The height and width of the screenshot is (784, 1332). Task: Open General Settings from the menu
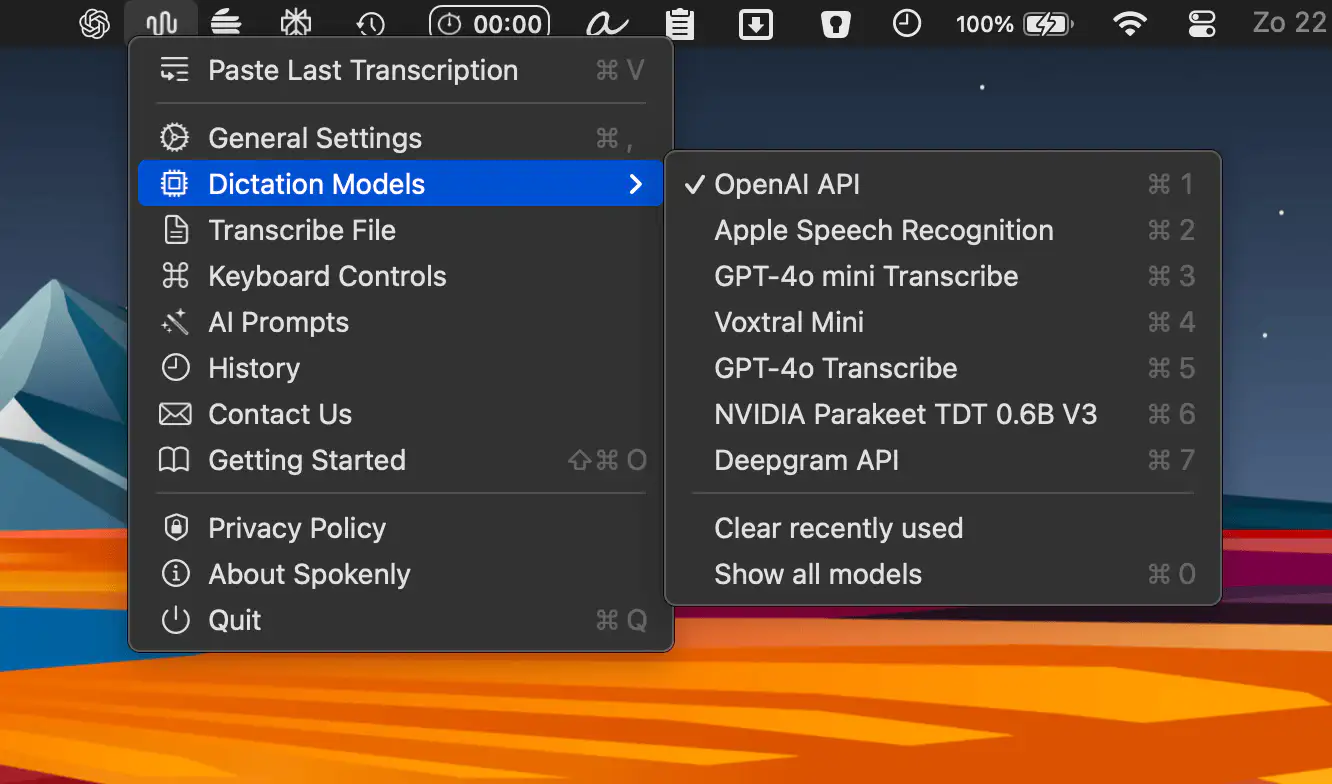pyautogui.click(x=315, y=138)
